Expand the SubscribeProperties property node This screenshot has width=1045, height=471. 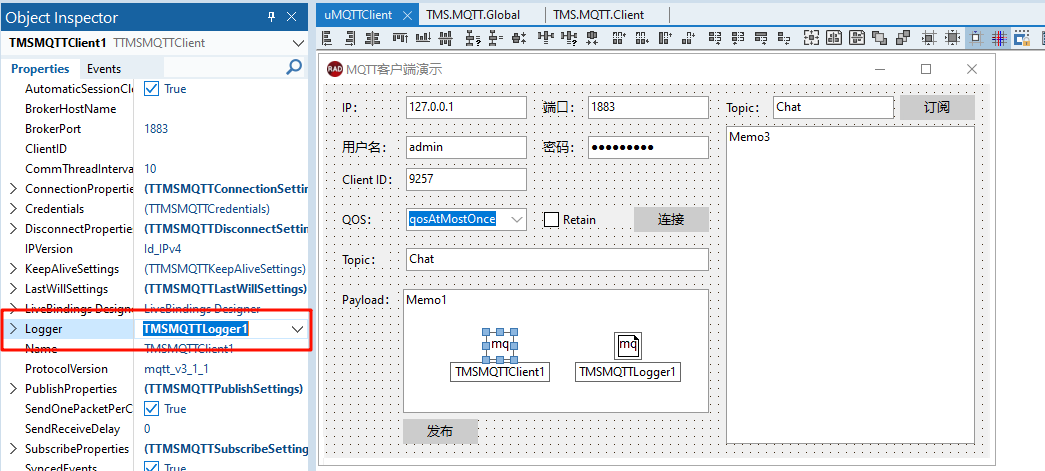[x=13, y=448]
